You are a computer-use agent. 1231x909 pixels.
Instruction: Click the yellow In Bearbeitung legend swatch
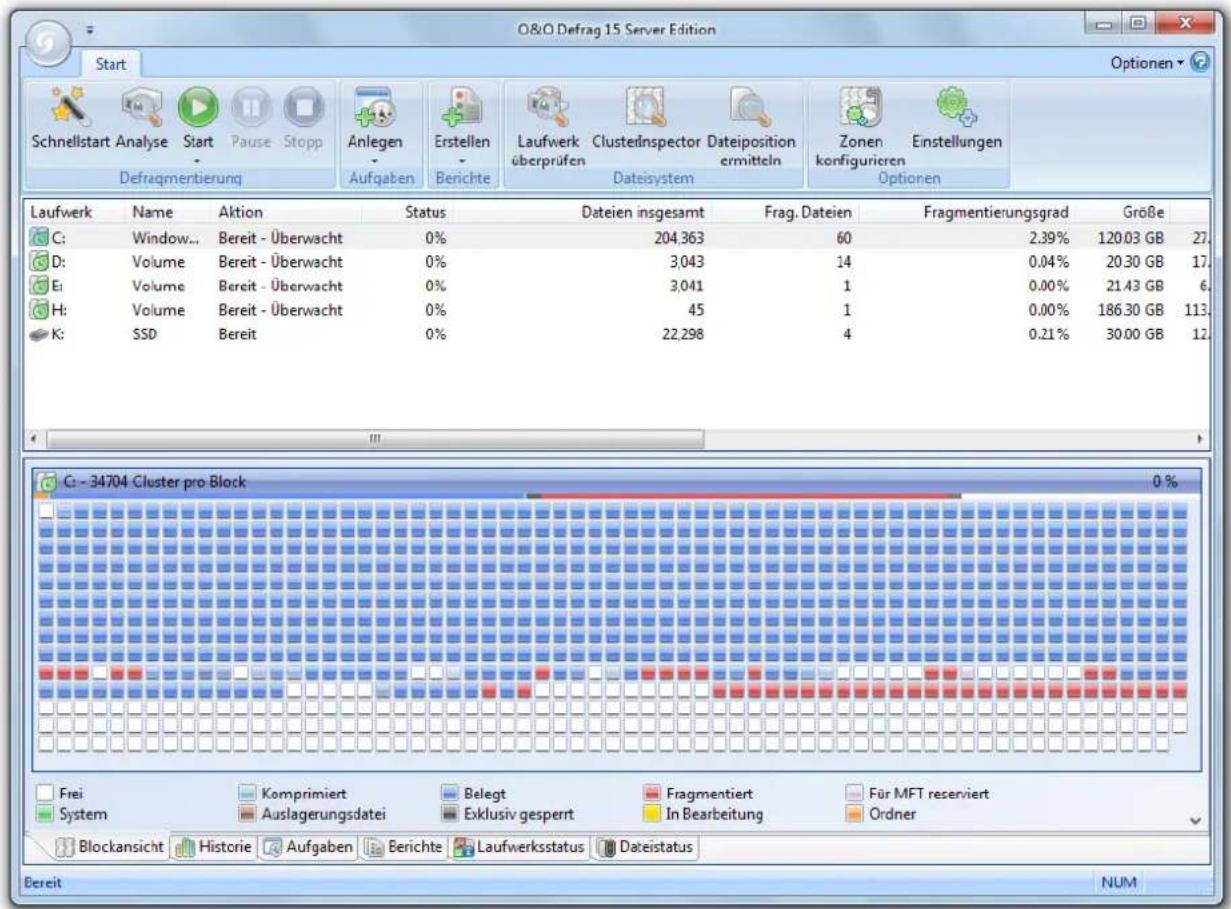650,813
